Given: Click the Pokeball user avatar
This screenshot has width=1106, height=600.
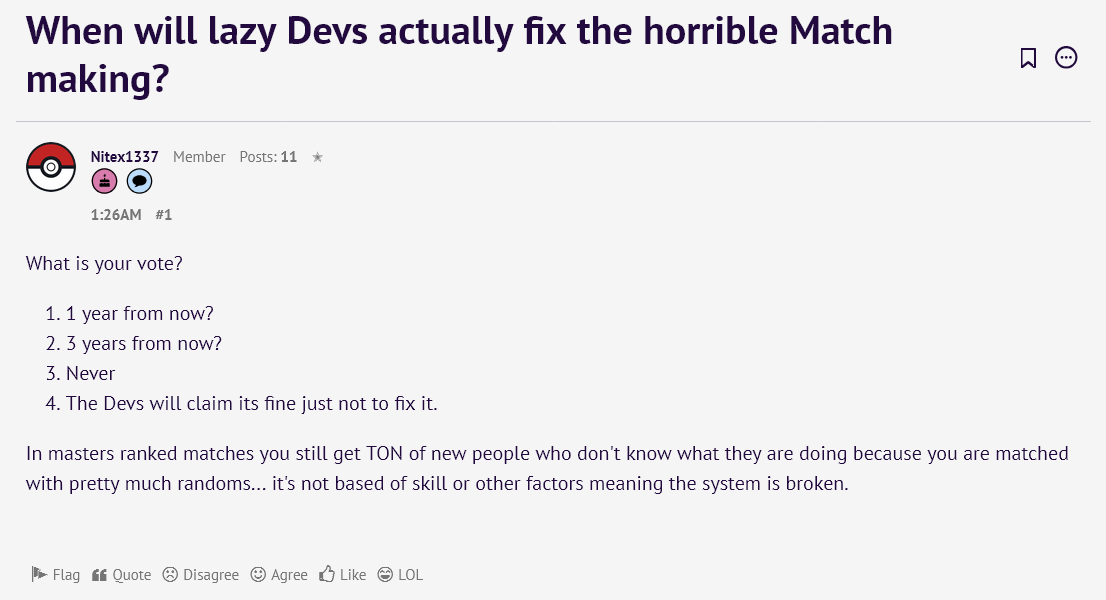Looking at the screenshot, I should pyautogui.click(x=51, y=167).
